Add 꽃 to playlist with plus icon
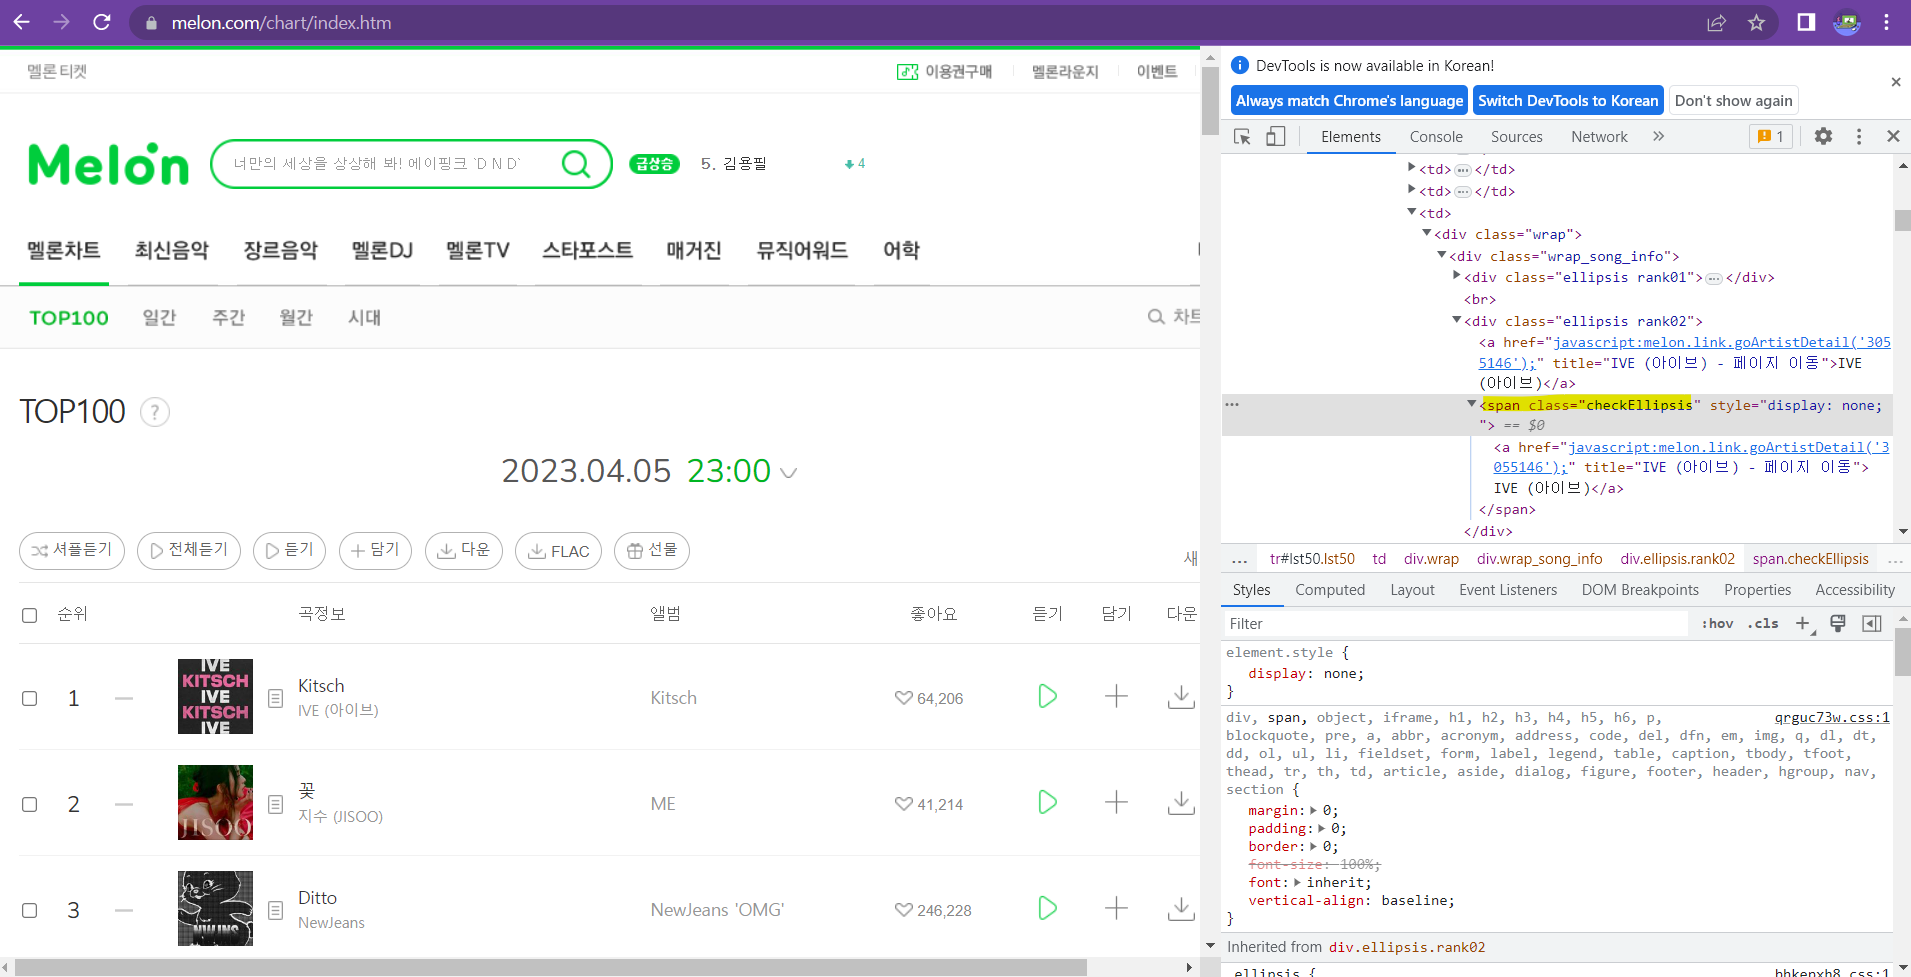 pos(1116,802)
